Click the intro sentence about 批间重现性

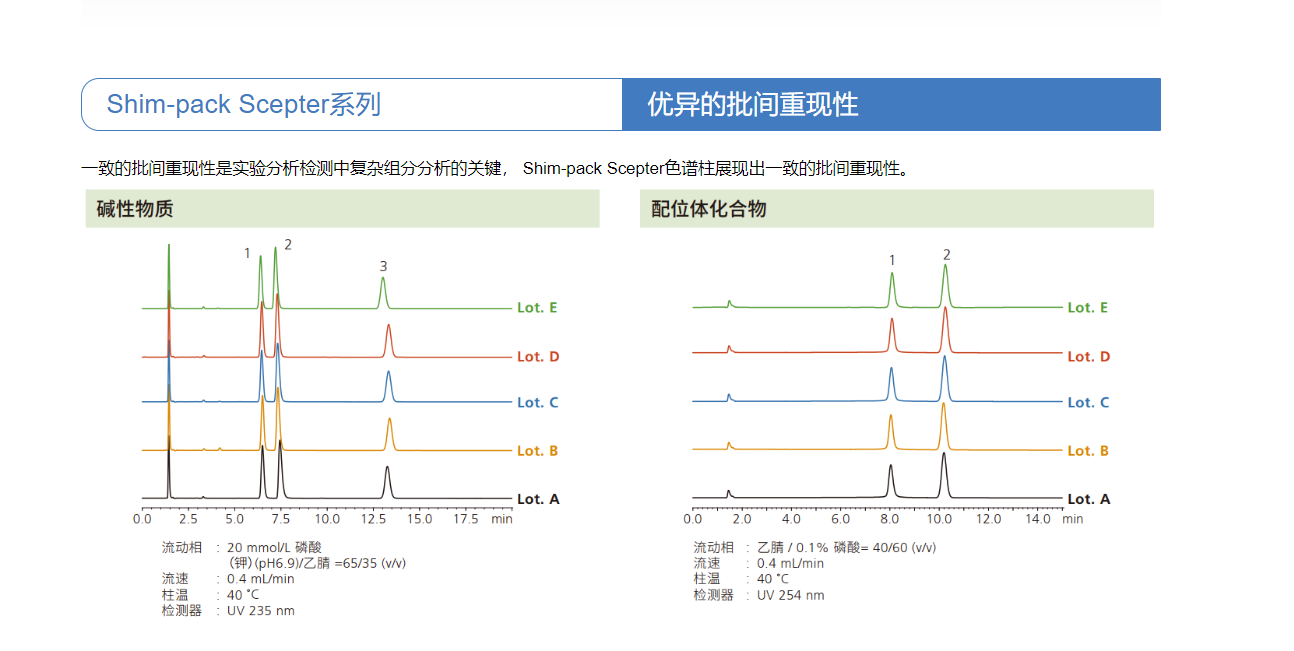pos(495,168)
